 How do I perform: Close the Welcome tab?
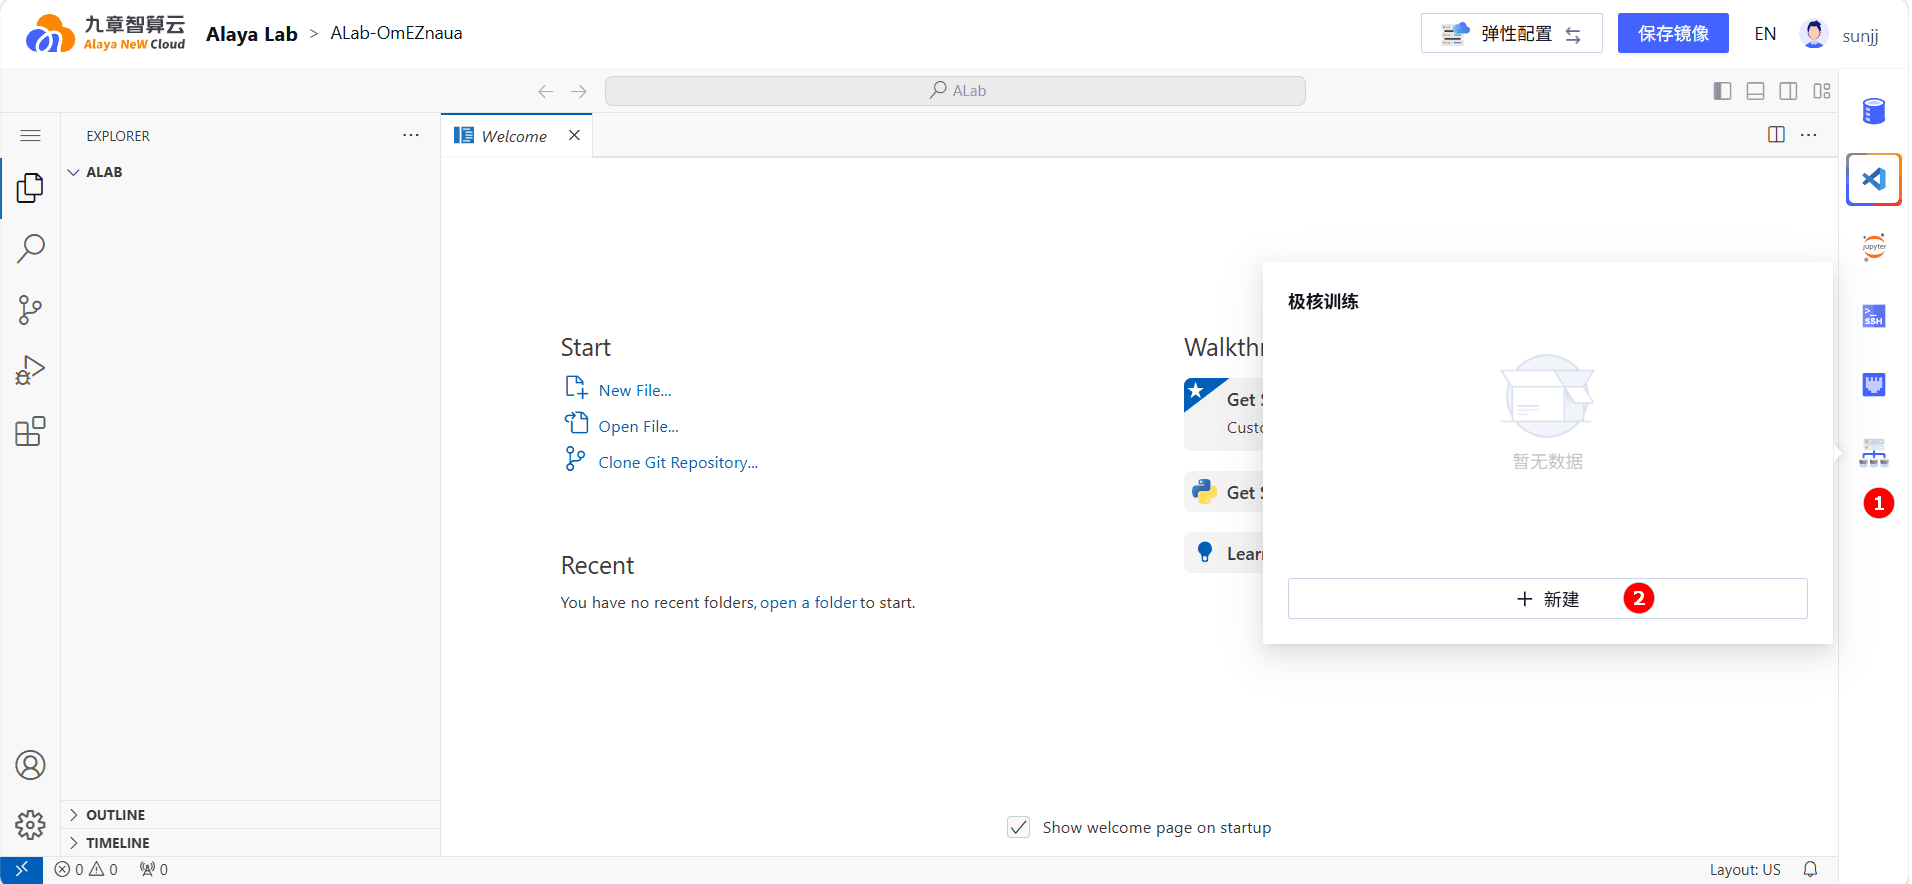(x=575, y=135)
